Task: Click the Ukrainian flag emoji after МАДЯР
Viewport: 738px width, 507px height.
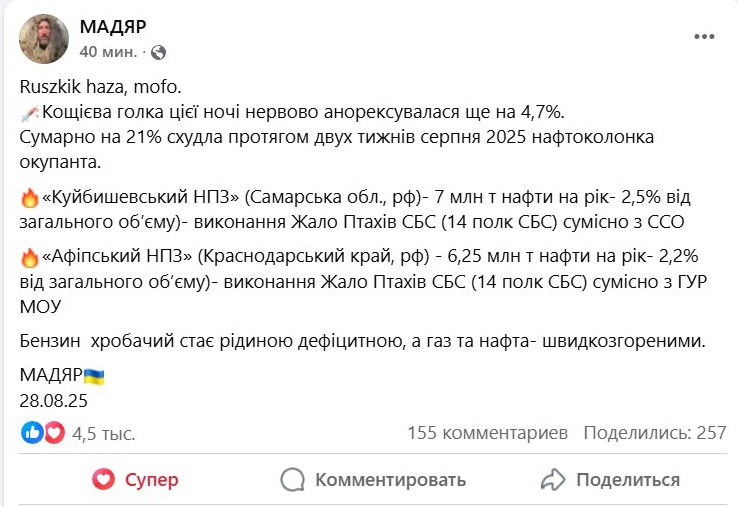Action: click(x=94, y=376)
